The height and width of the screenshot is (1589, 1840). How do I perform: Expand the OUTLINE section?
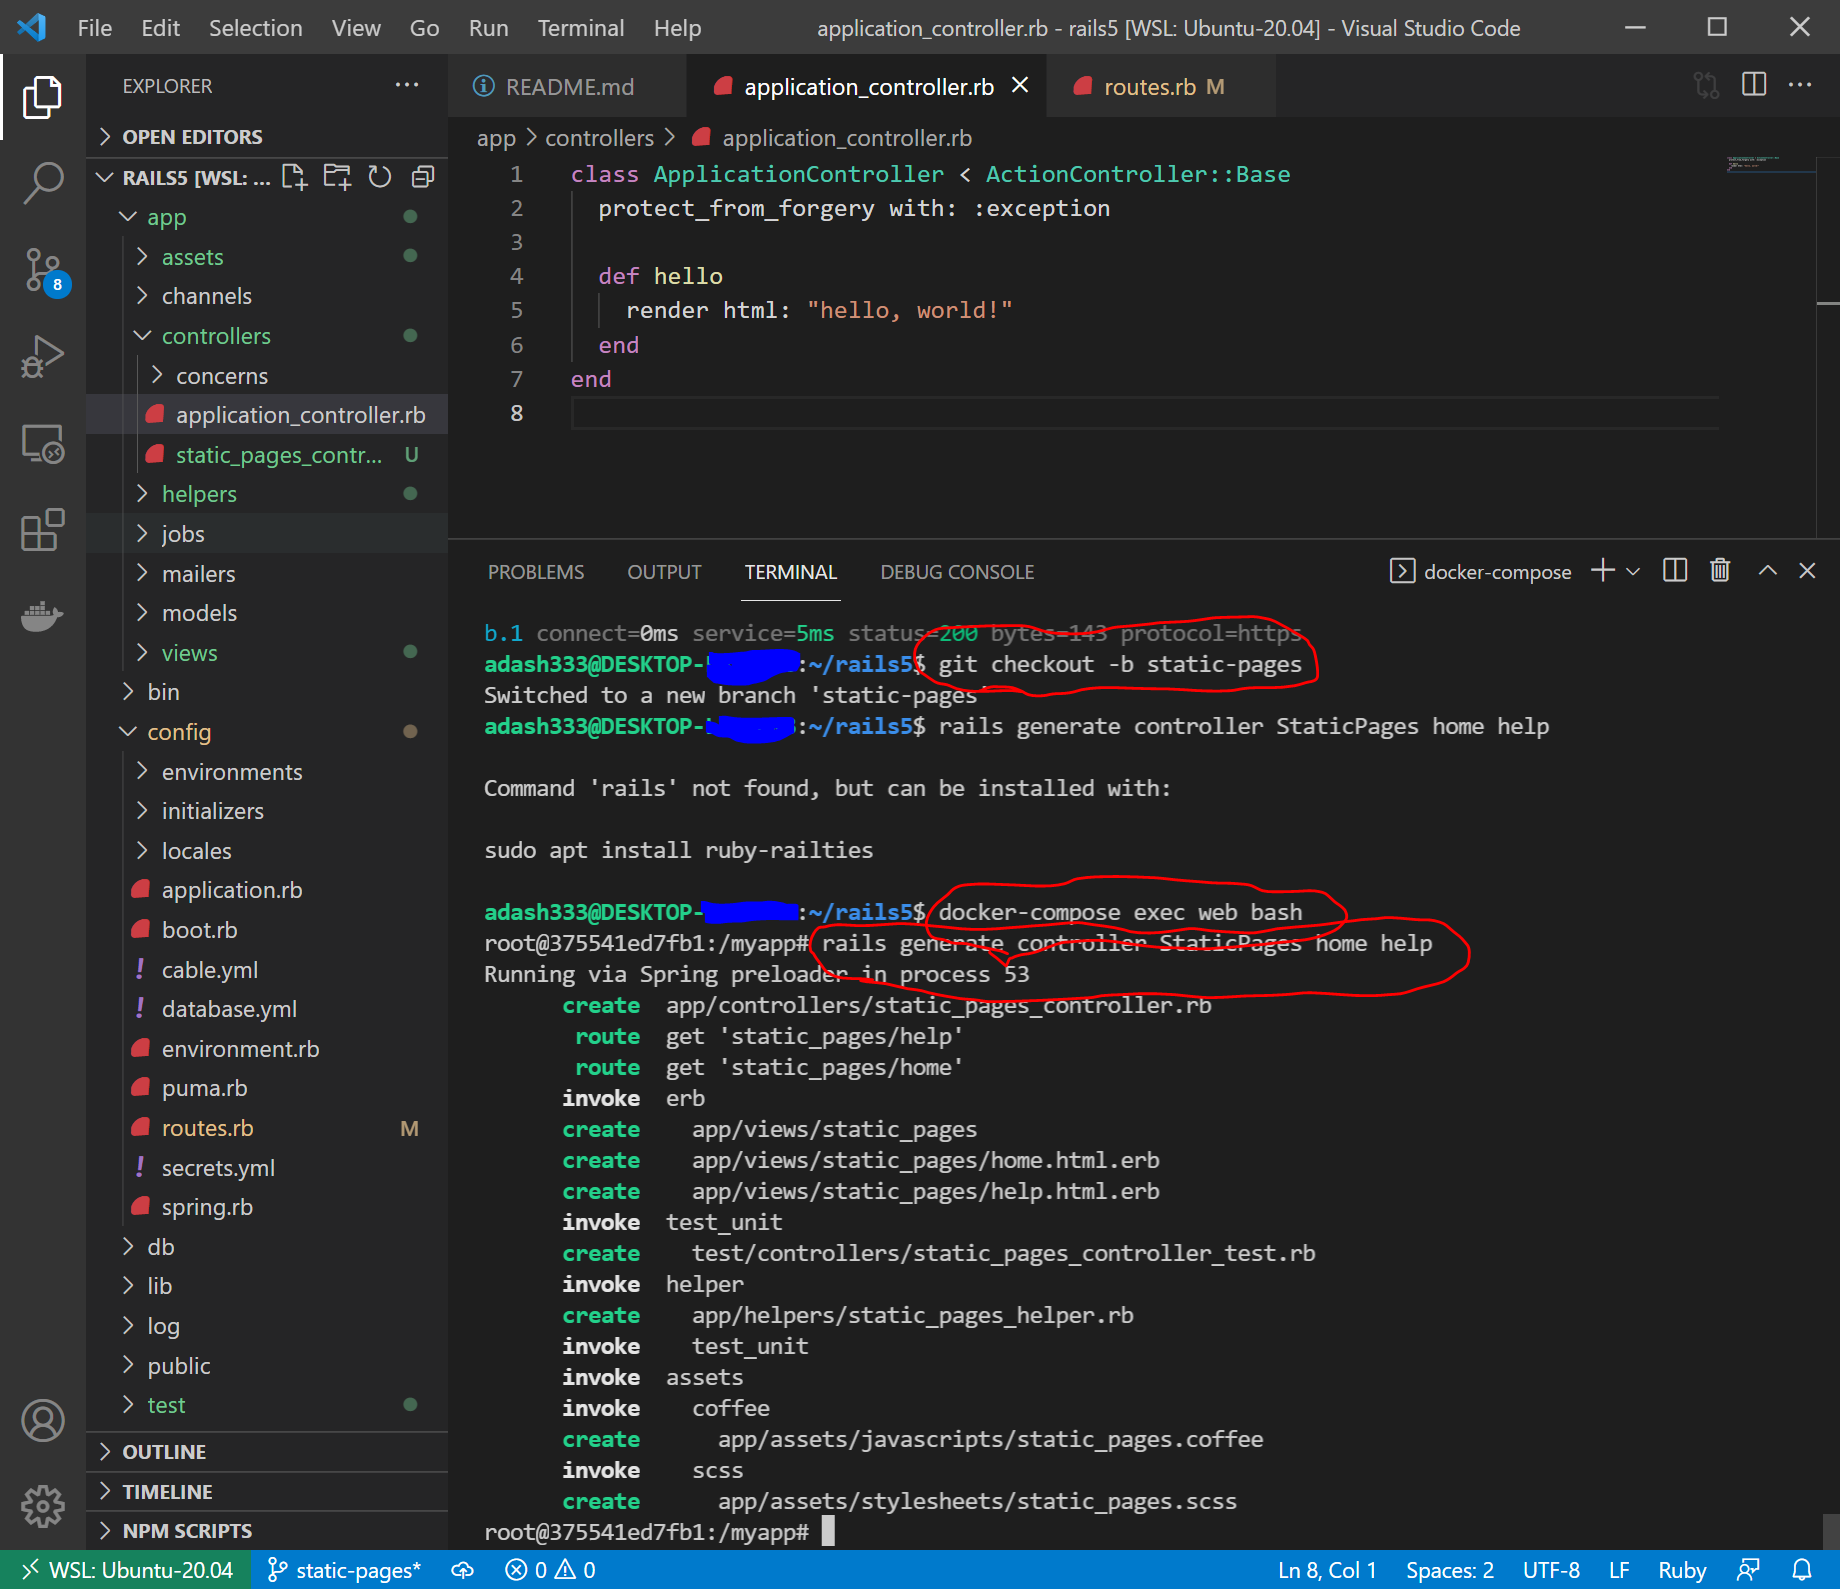(164, 1452)
